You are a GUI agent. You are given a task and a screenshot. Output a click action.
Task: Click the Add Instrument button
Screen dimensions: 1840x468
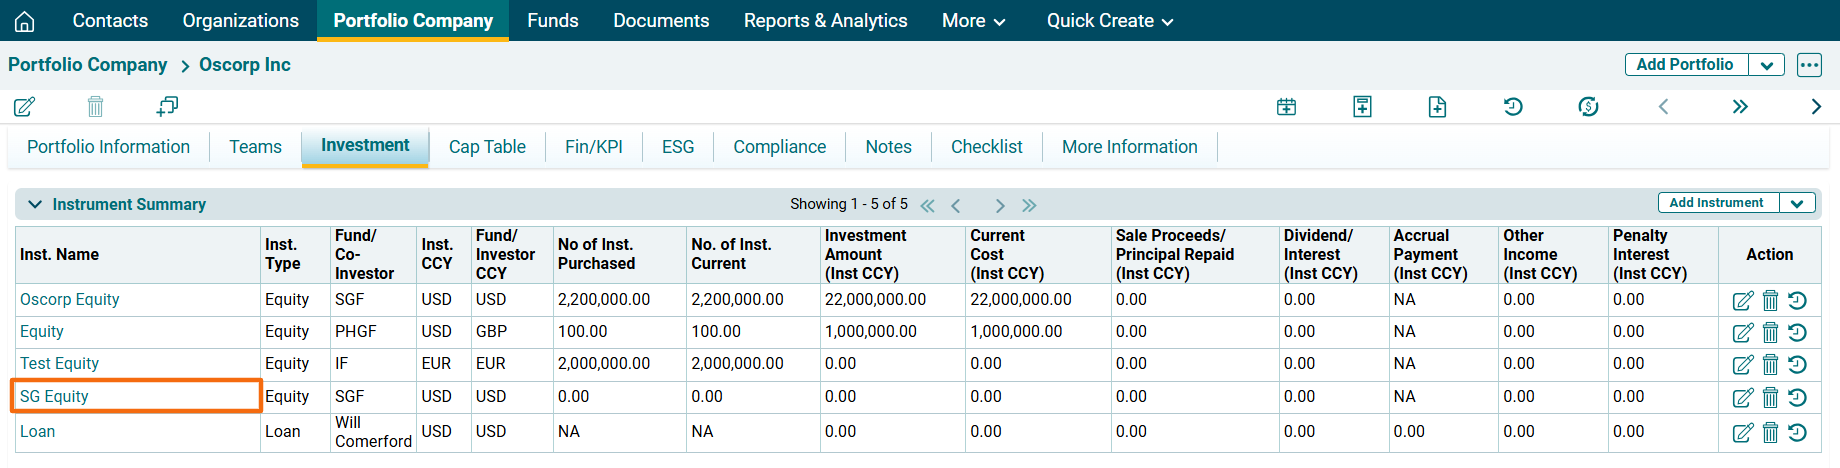click(1716, 203)
